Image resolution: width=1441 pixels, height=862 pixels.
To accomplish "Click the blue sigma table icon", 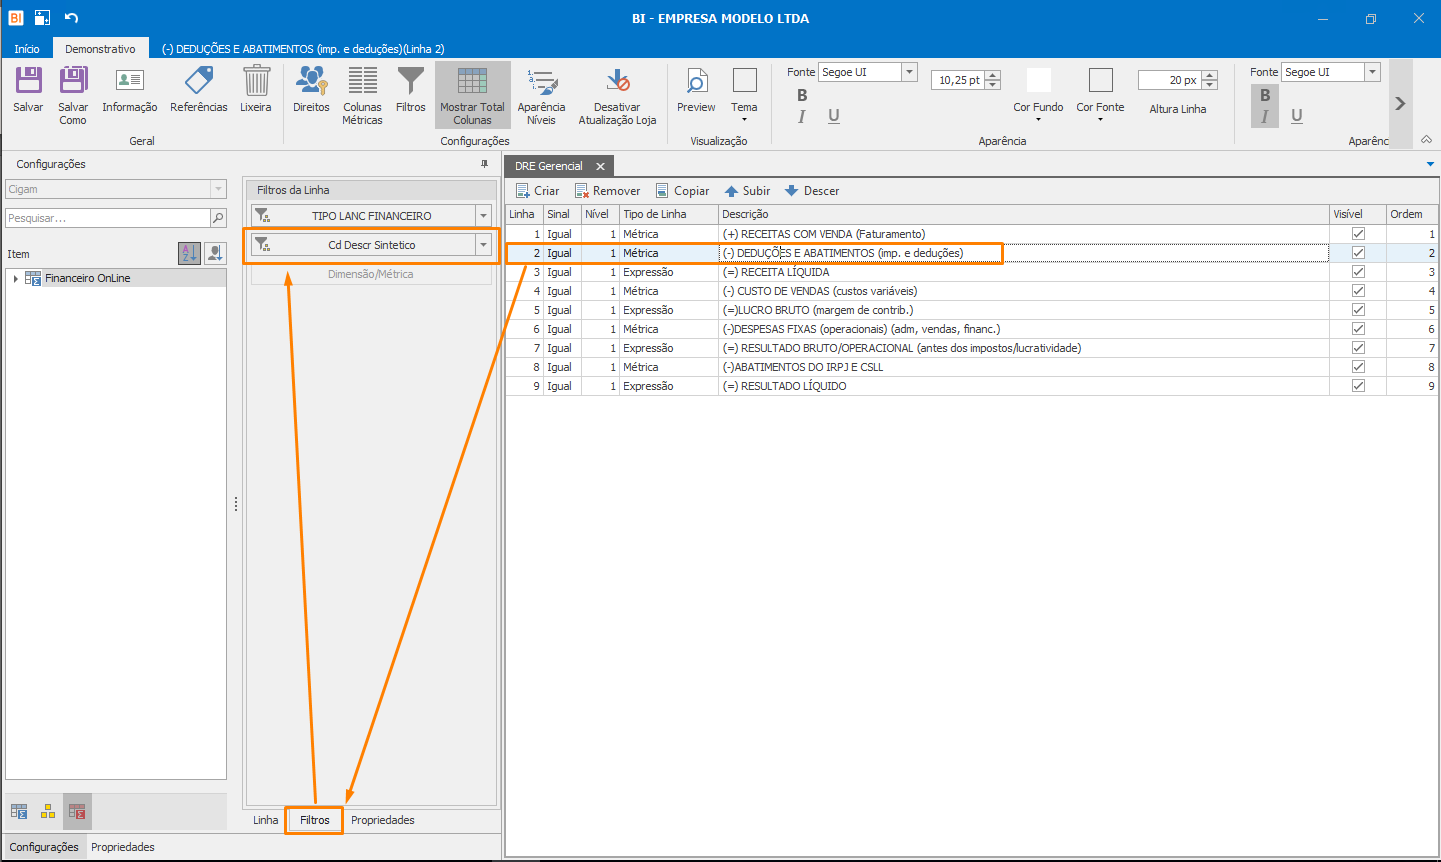I will point(19,812).
